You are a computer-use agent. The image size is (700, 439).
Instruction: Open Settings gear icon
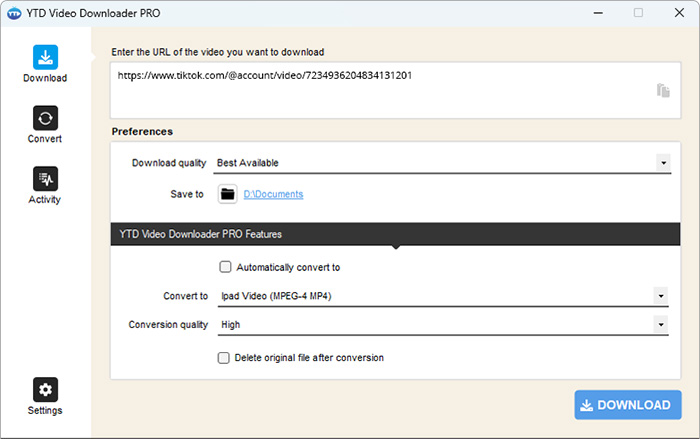[x=45, y=389]
